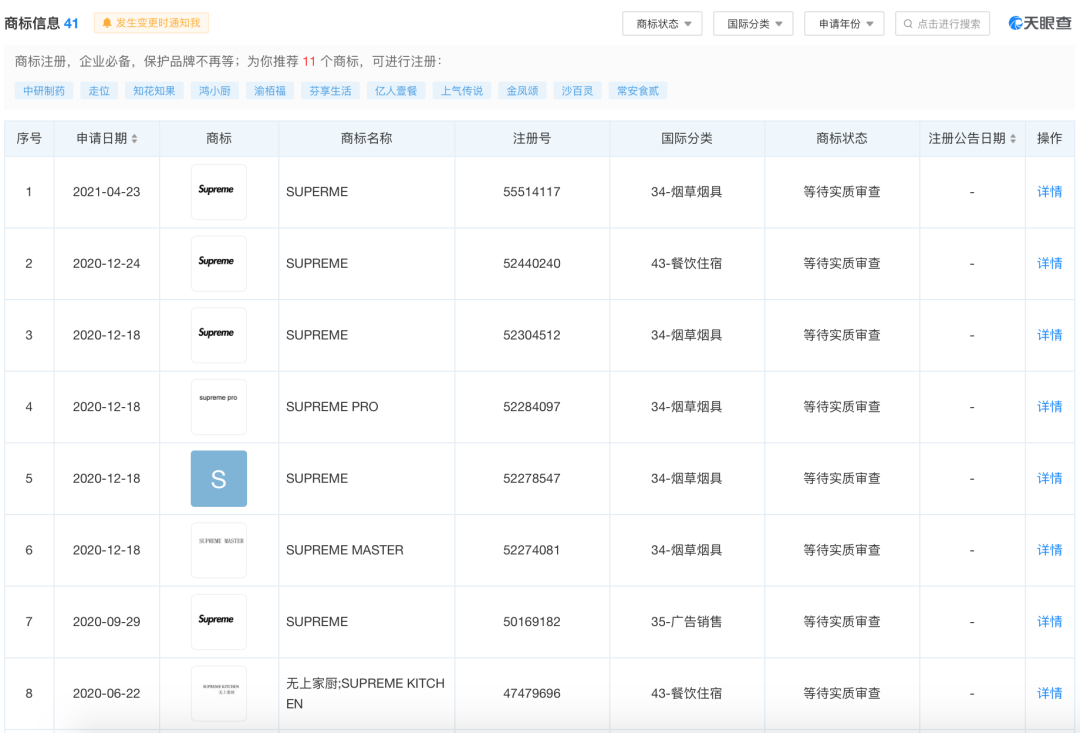This screenshot has height=733, width=1080.
Task: Click the blue S trademark logo
Action: point(218,478)
